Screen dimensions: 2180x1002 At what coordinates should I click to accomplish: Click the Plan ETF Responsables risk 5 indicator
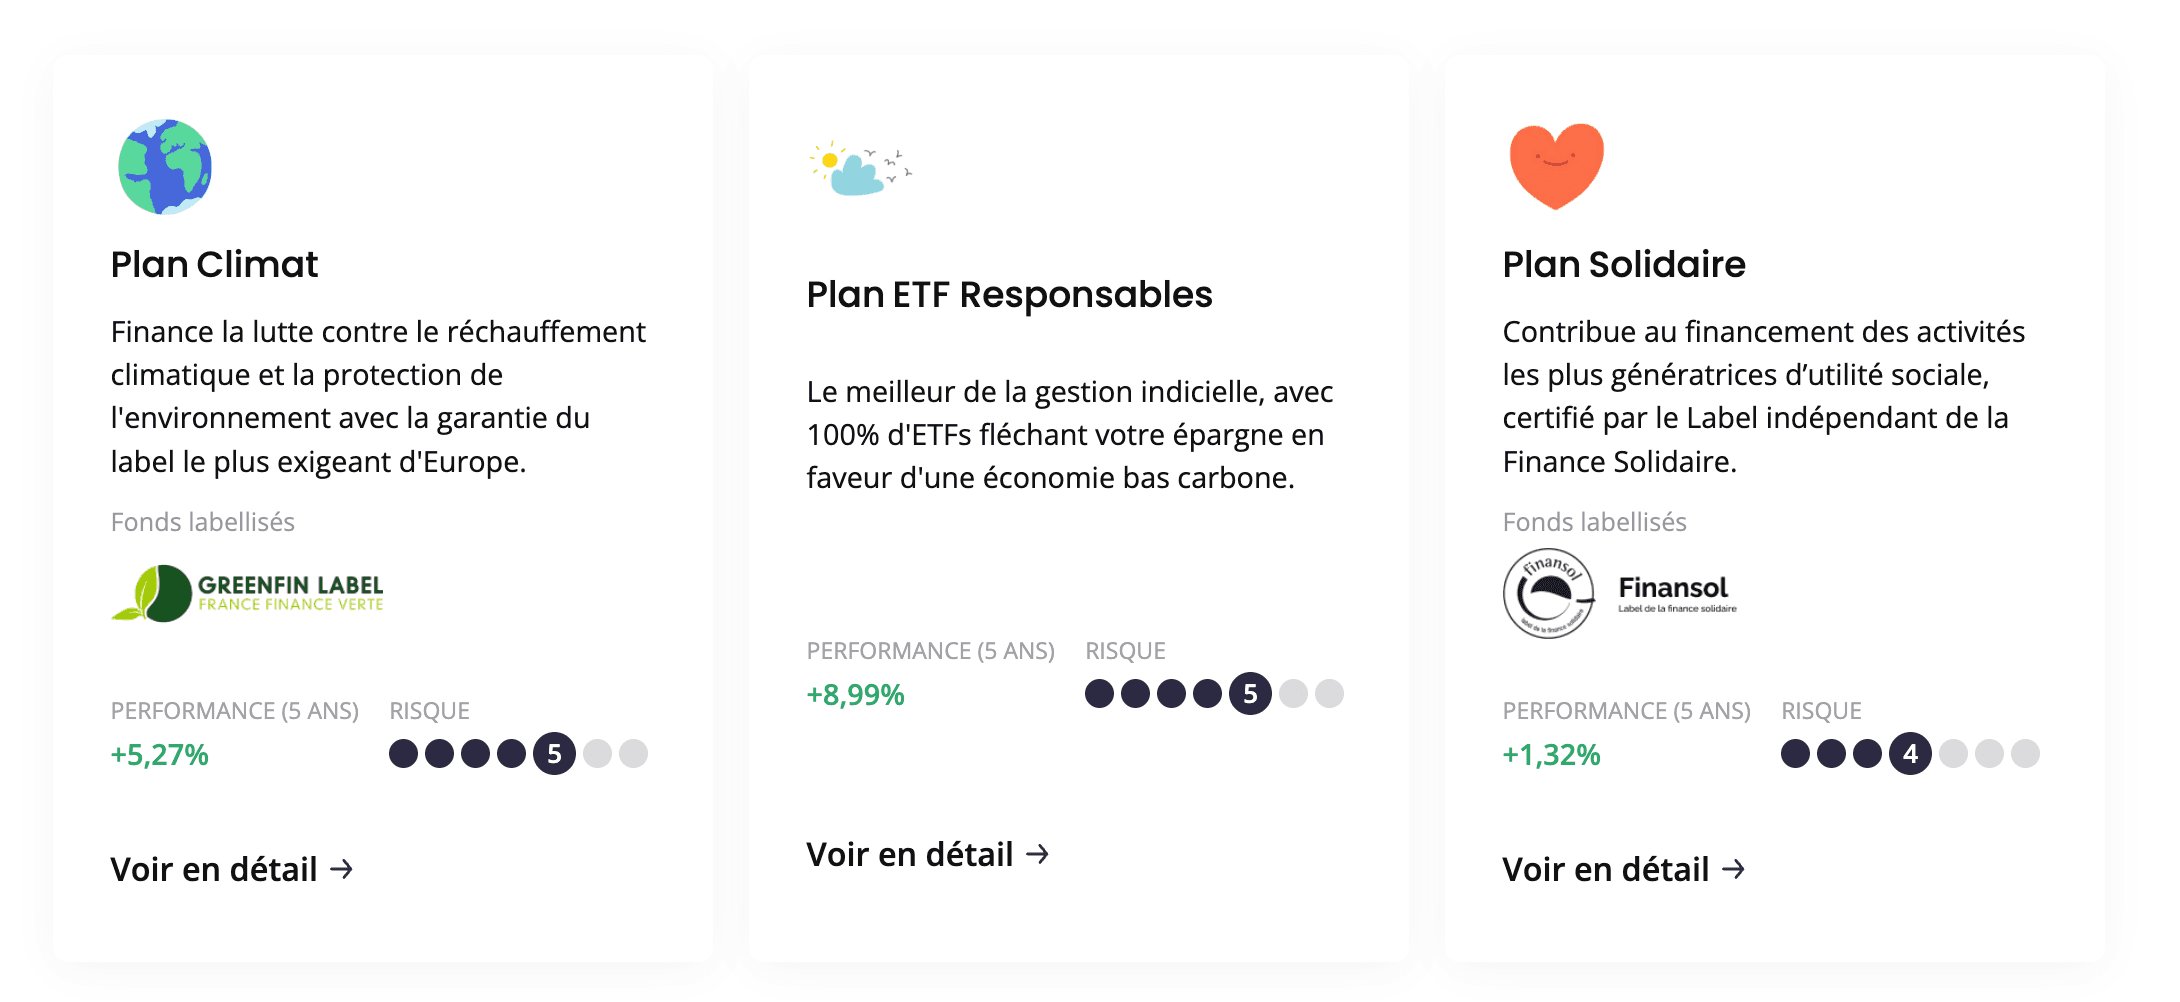[x=1250, y=694]
